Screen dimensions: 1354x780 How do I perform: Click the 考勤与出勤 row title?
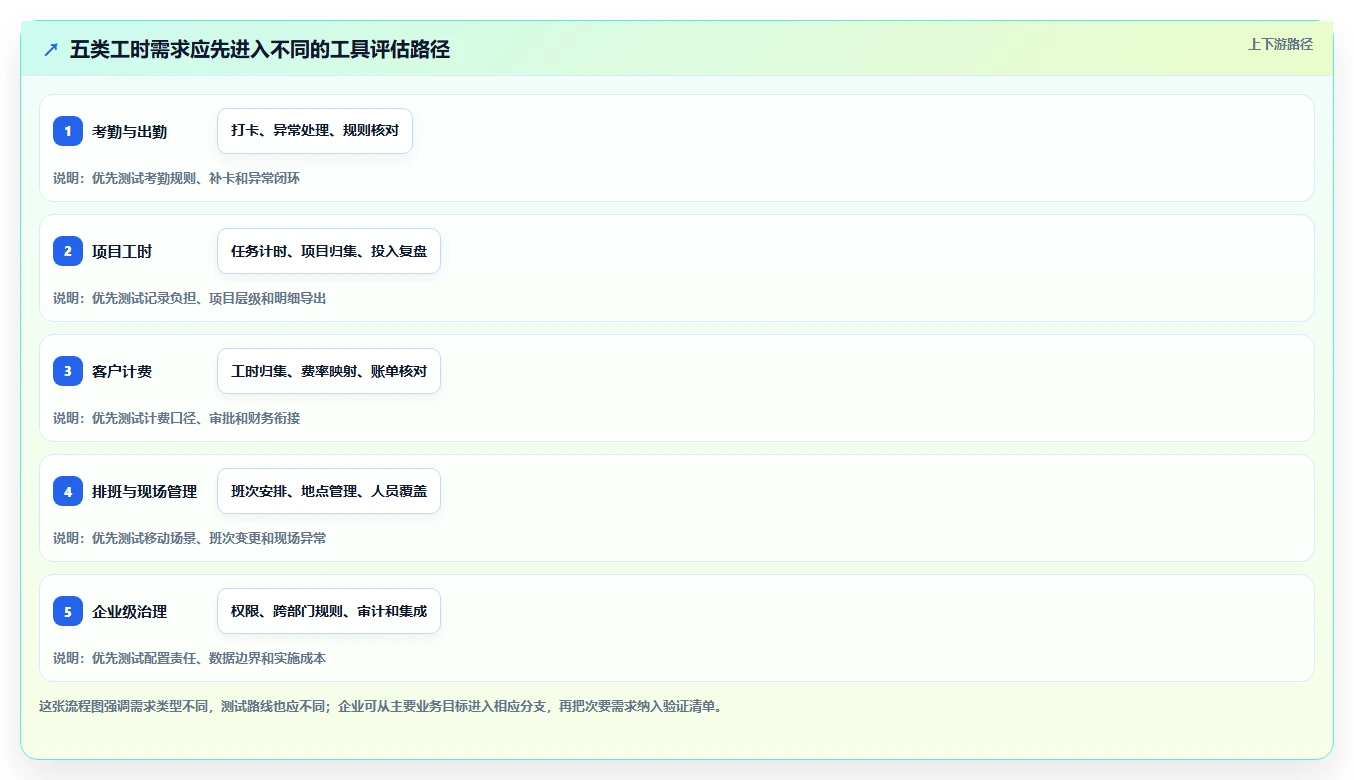tap(130, 132)
